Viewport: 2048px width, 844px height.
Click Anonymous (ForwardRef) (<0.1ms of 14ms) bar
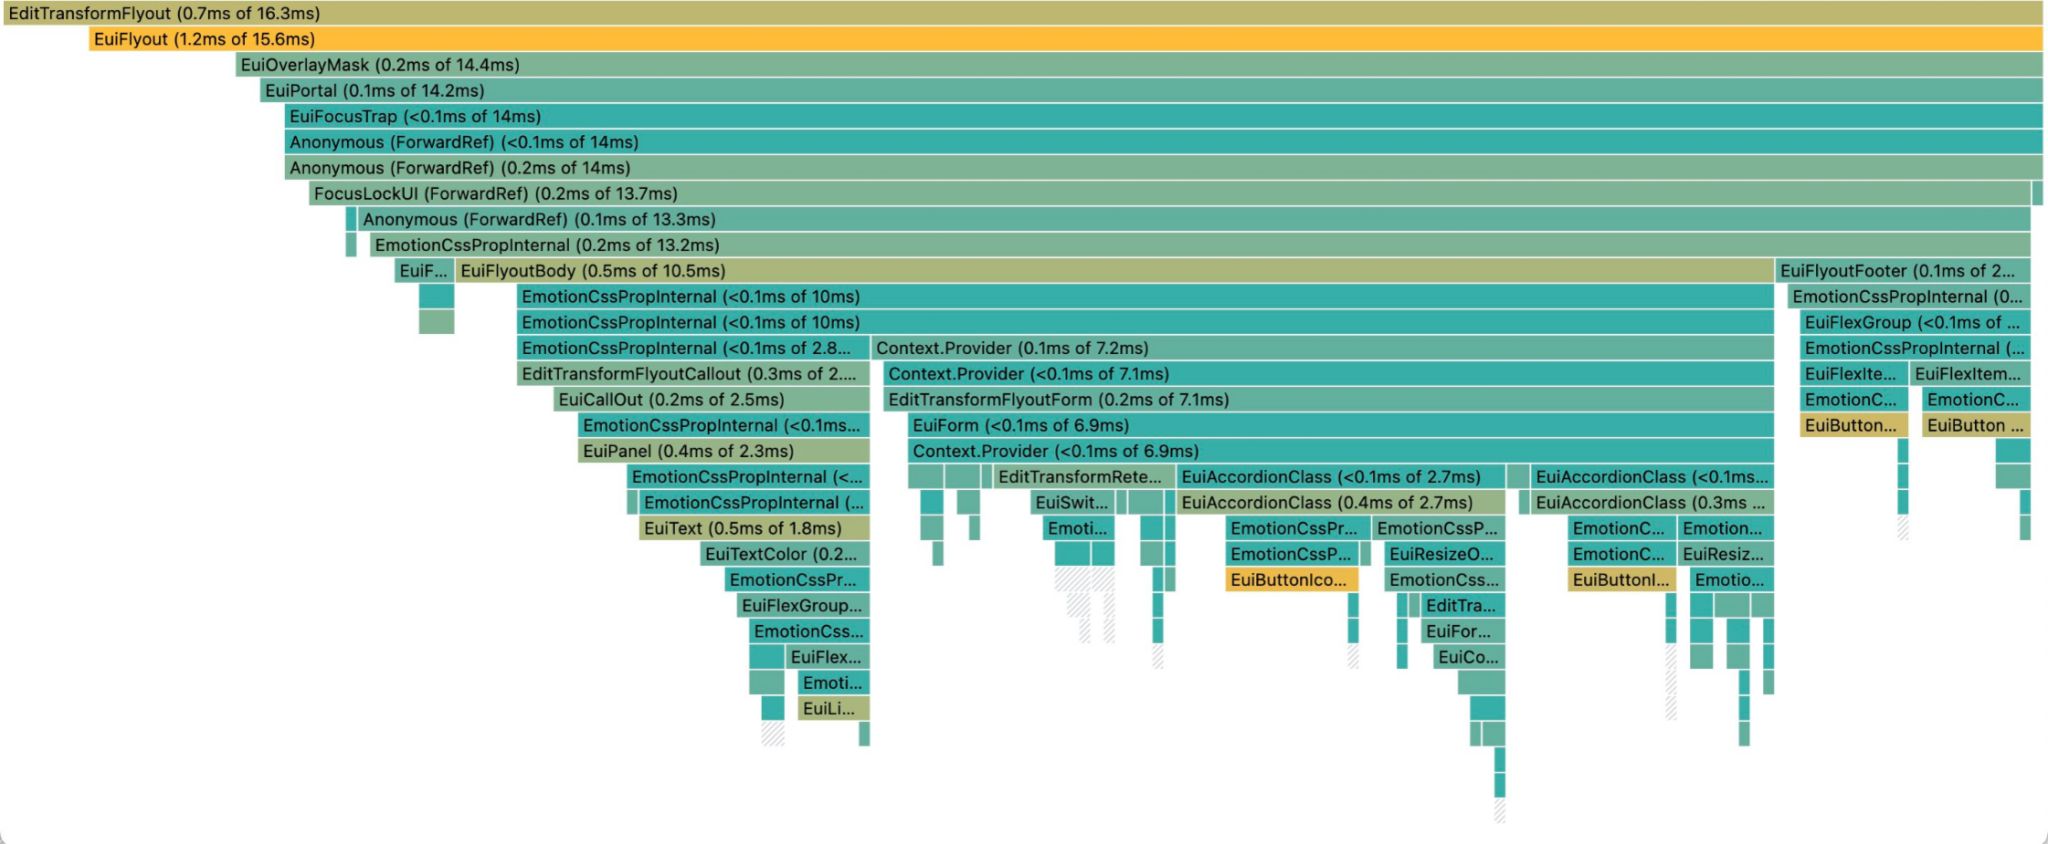(1164, 142)
